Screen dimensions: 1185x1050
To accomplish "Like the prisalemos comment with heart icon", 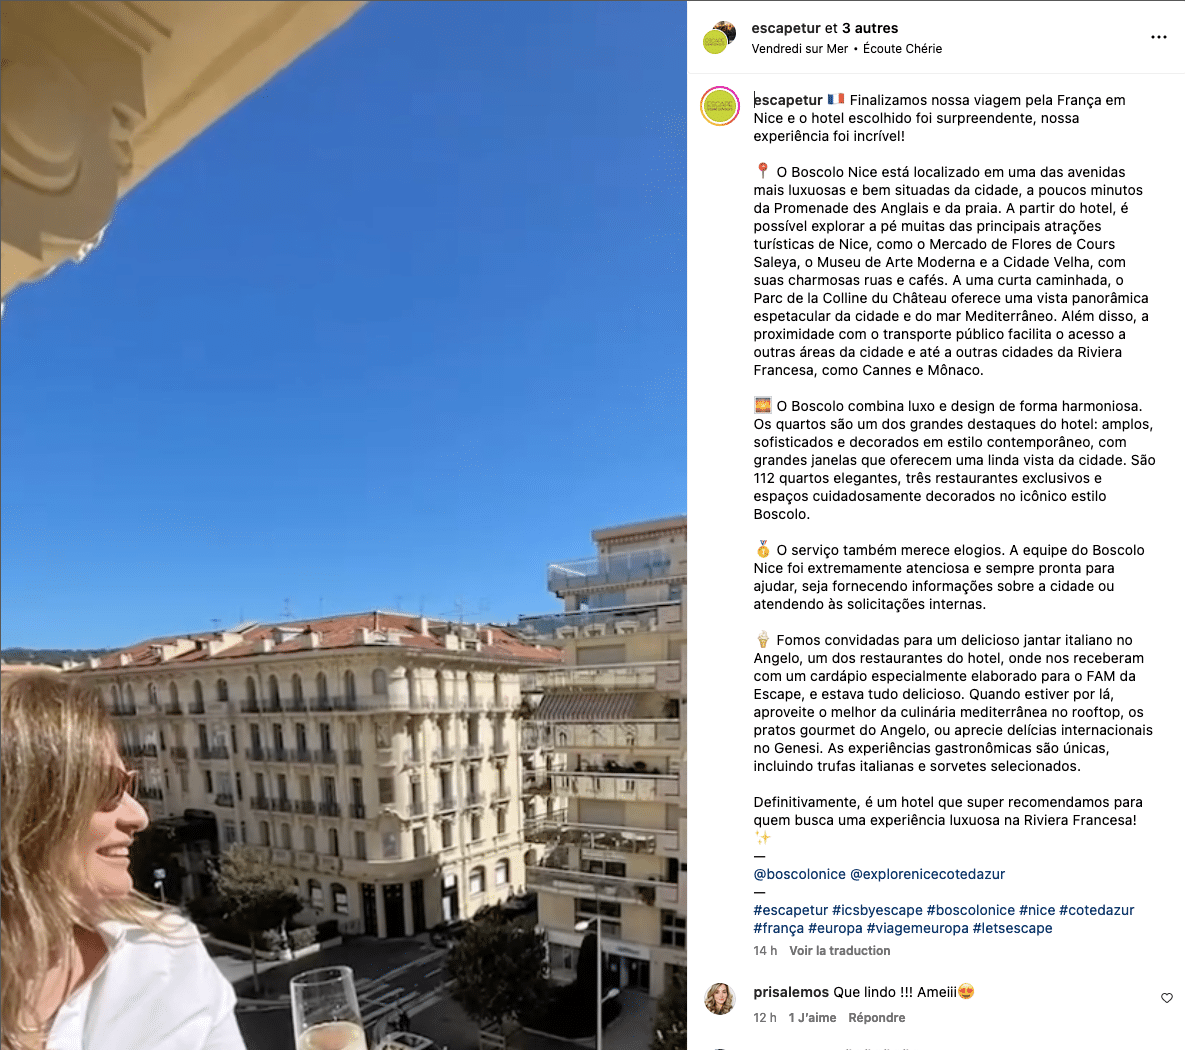I will (x=1167, y=998).
